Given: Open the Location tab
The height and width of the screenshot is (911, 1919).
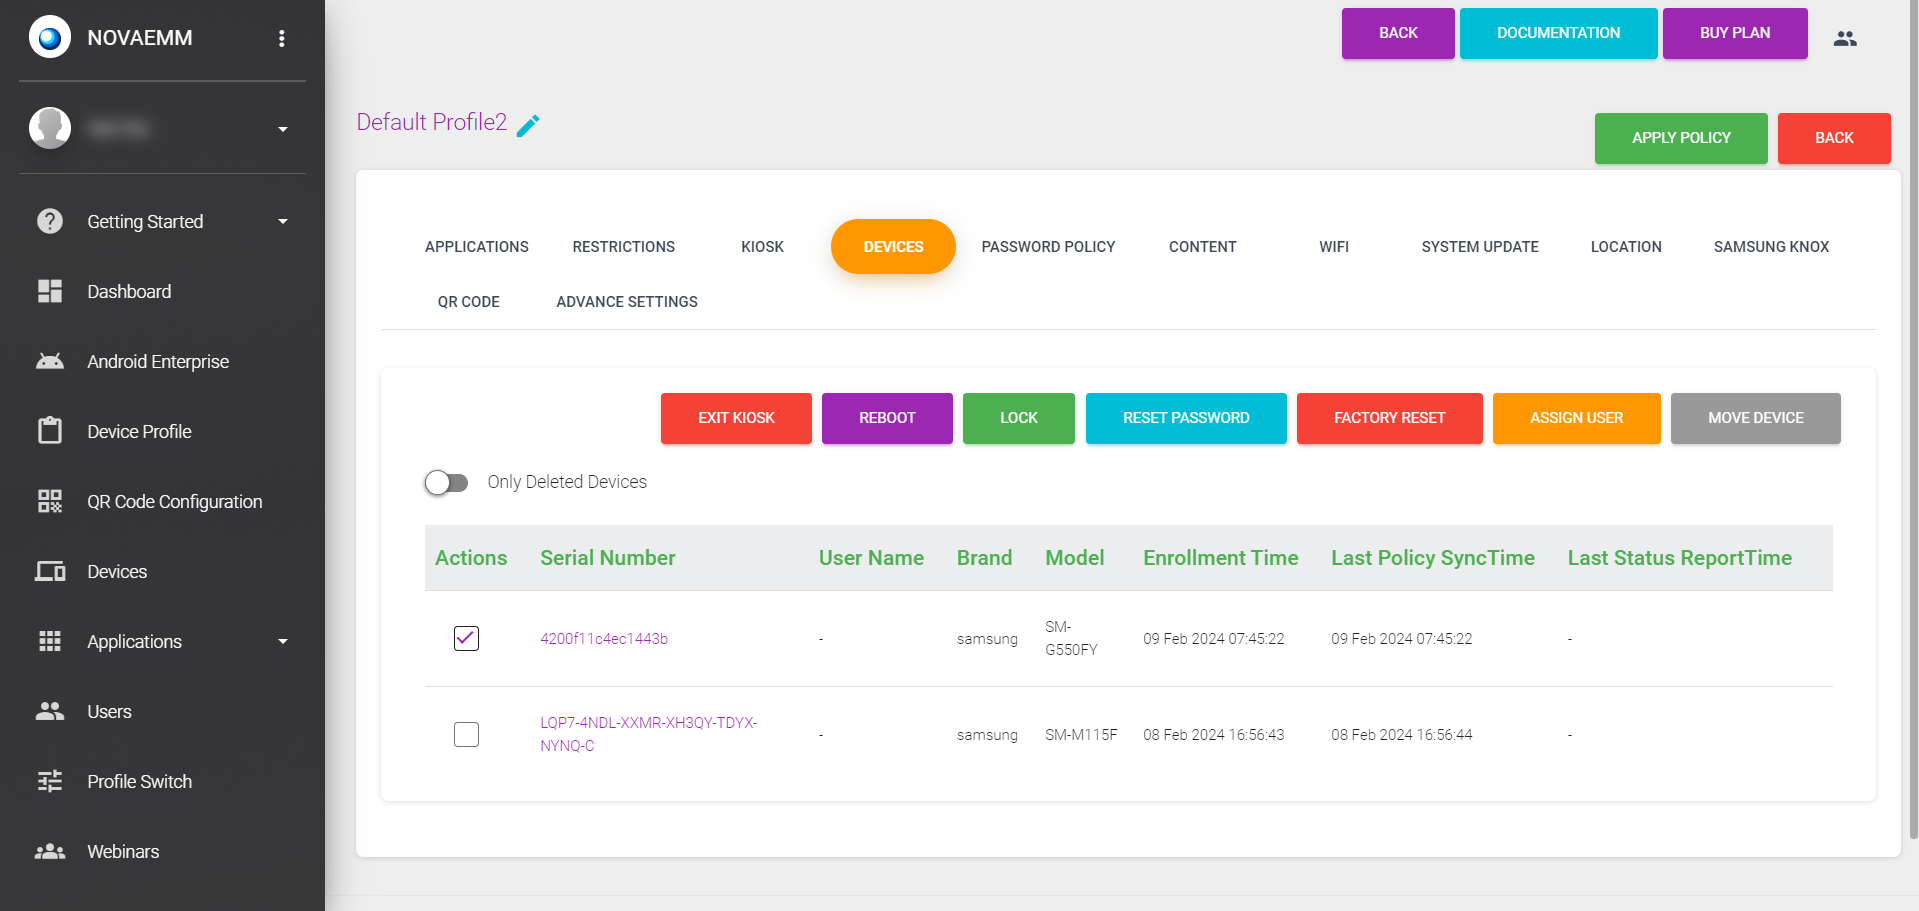Looking at the screenshot, I should point(1626,247).
